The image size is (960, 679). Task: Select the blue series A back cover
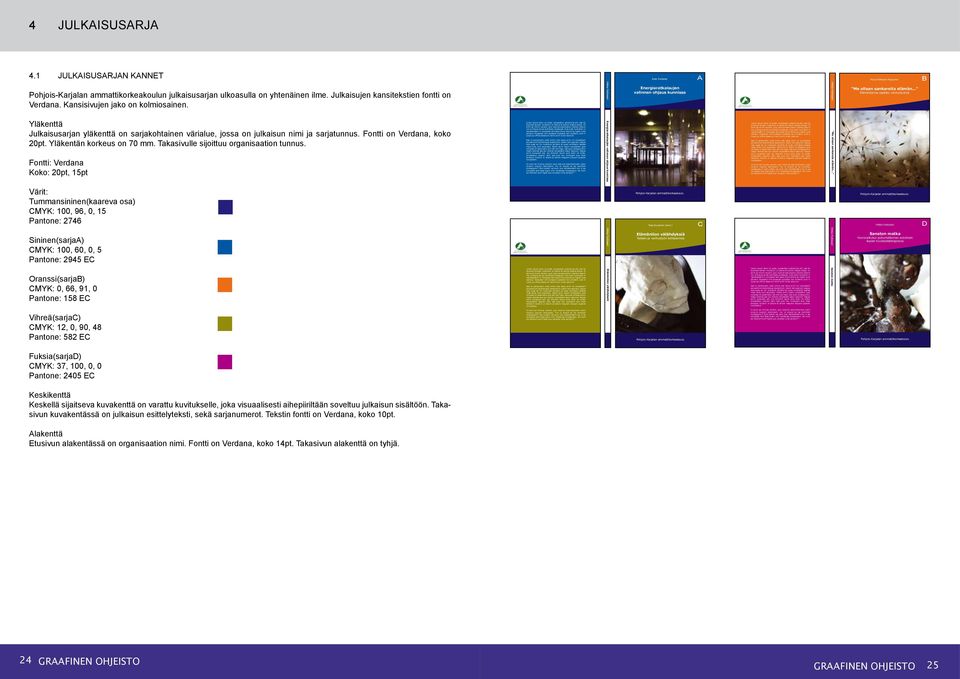tap(555, 137)
